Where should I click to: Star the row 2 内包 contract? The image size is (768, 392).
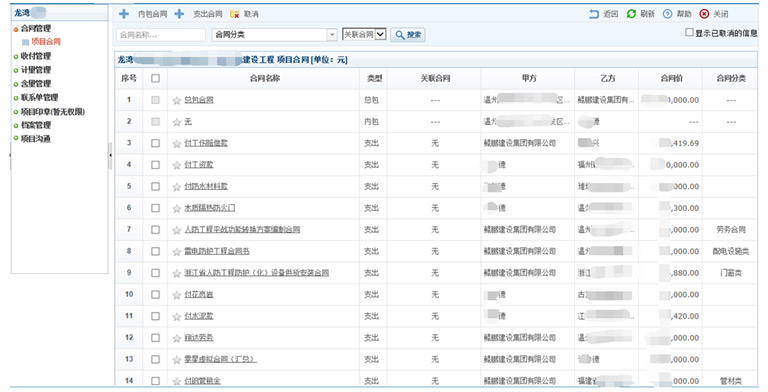pos(177,122)
